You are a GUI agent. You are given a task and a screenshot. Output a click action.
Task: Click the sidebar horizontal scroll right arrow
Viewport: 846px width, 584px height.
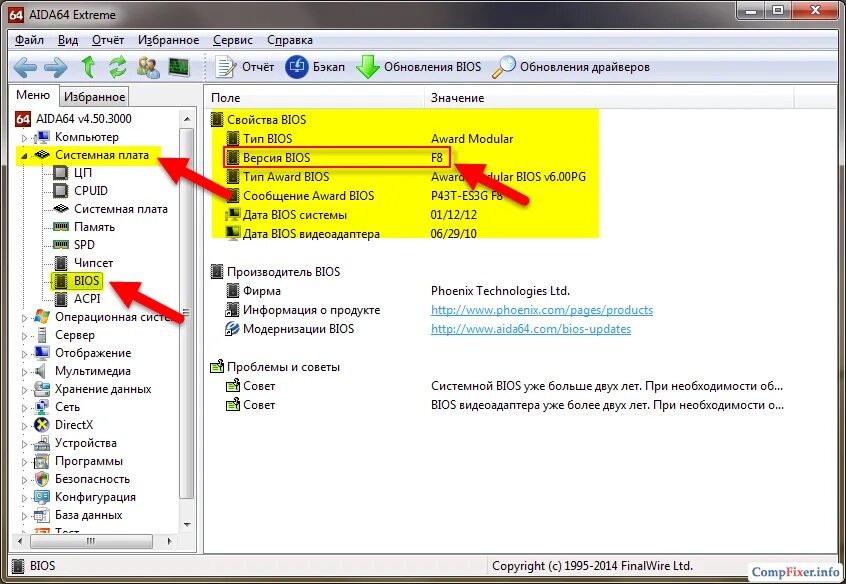click(169, 540)
